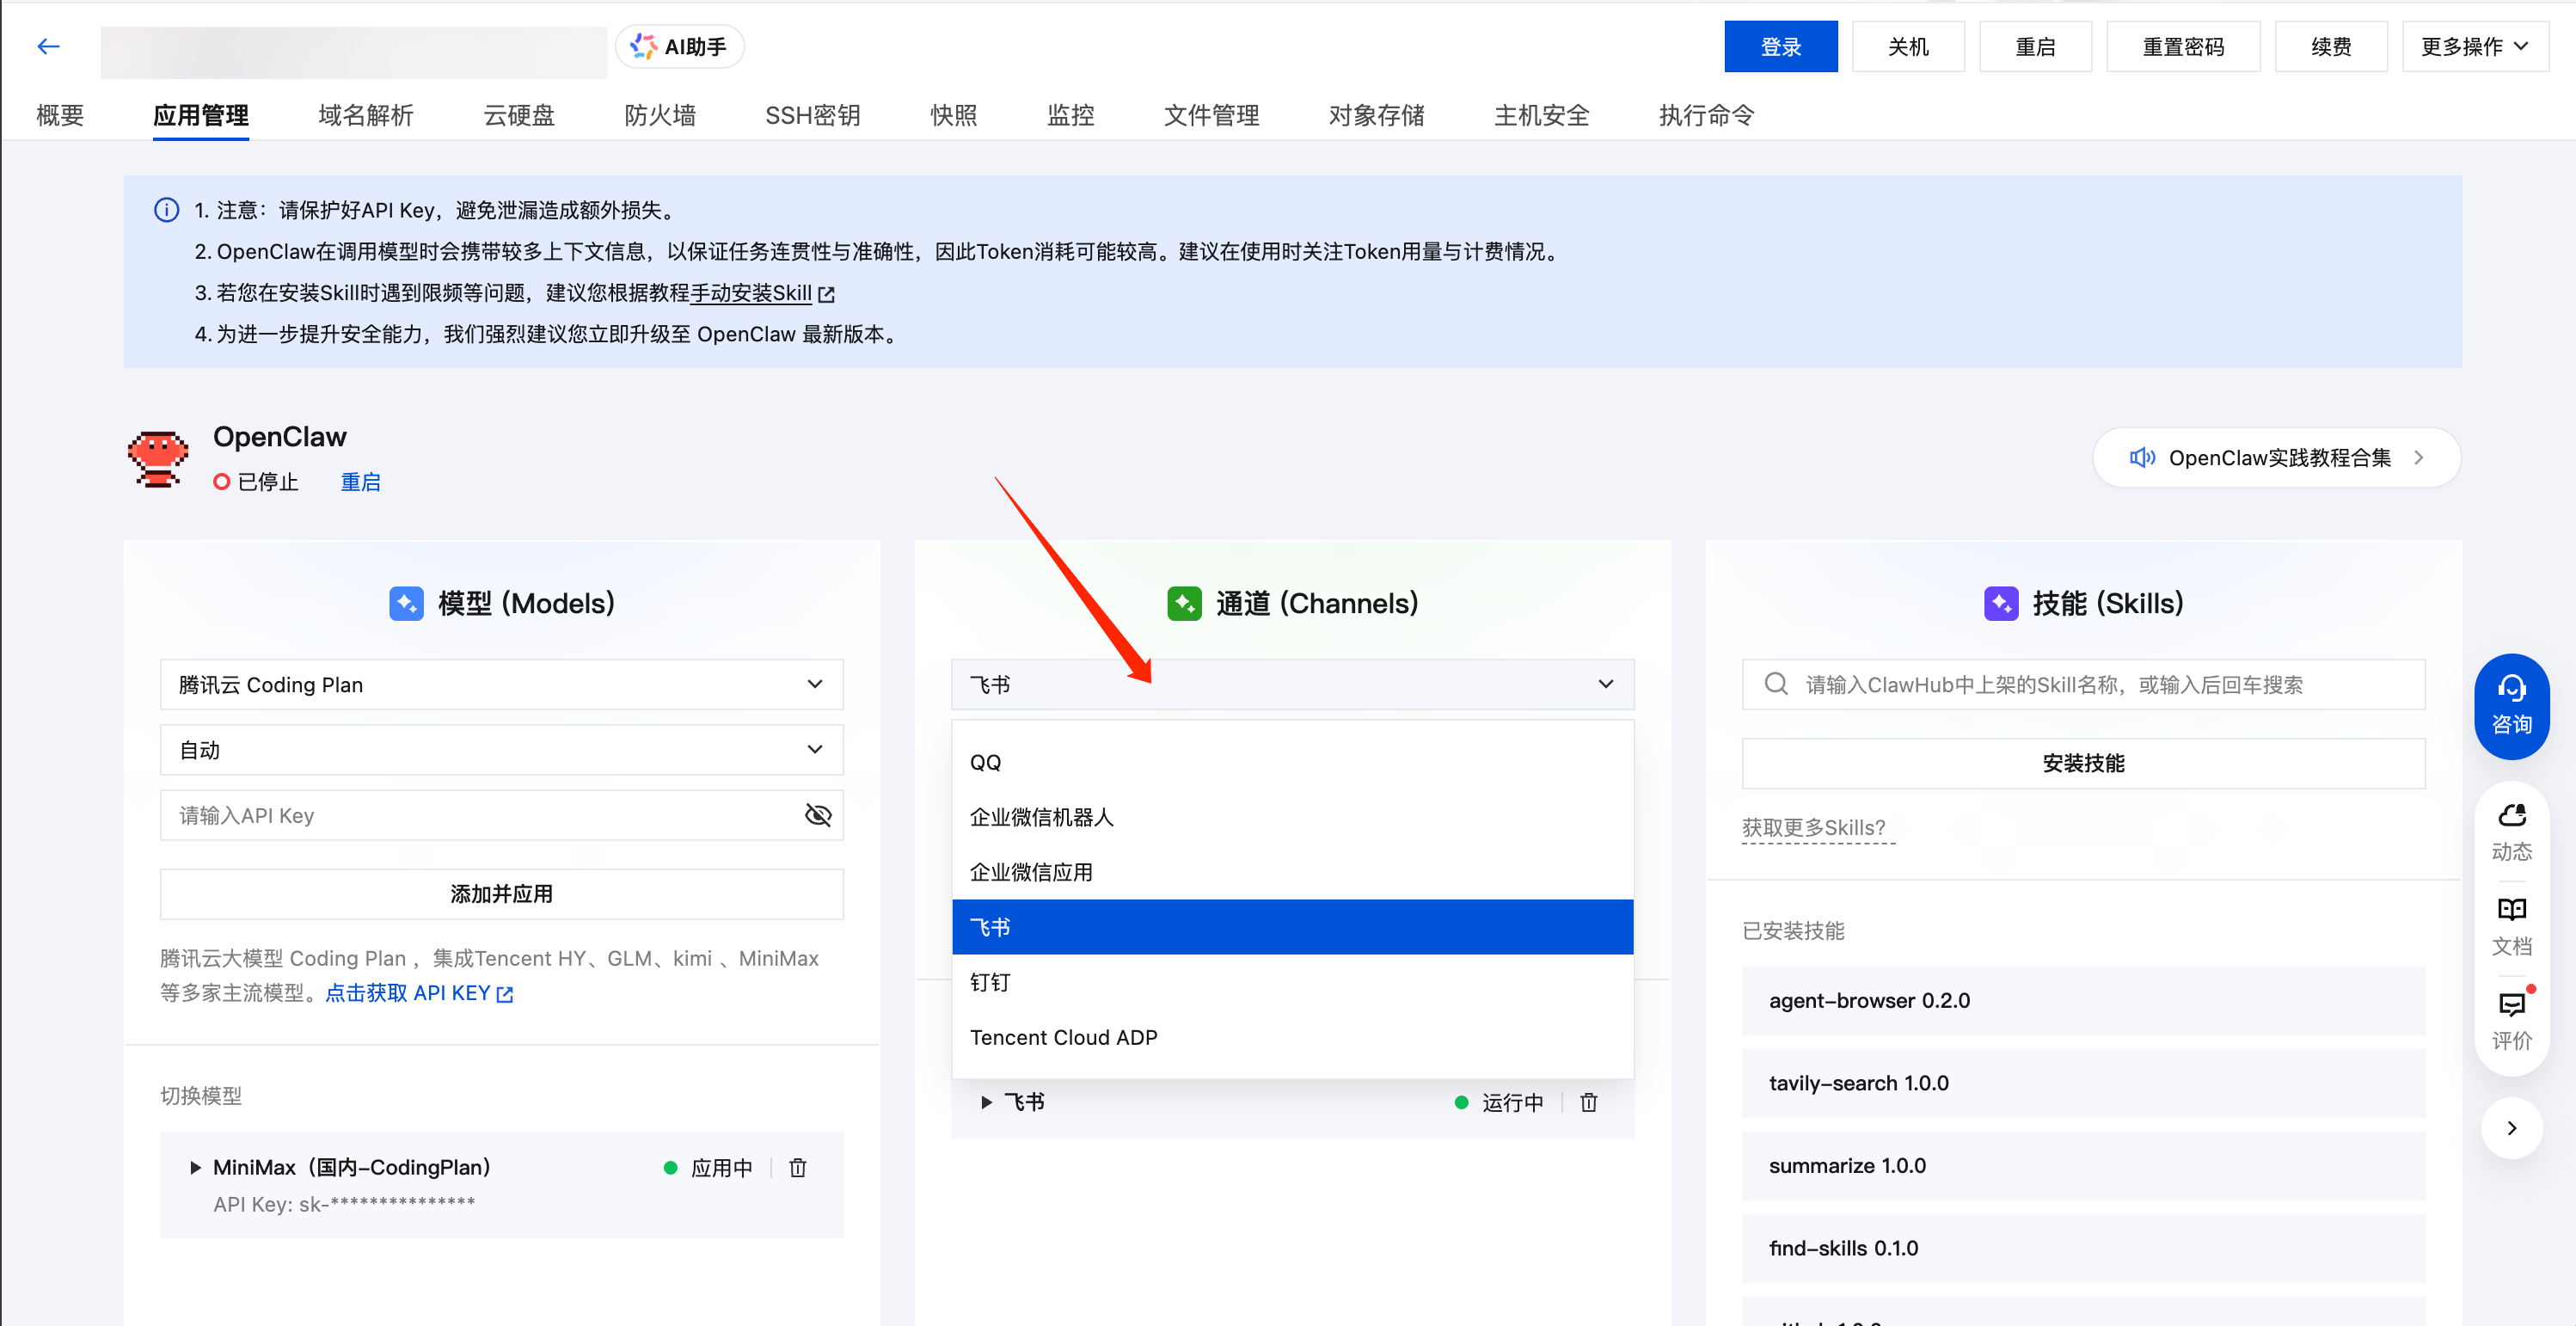This screenshot has width=2576, height=1326.
Task: Expand the MiniMax model details triangle
Action: (195, 1167)
